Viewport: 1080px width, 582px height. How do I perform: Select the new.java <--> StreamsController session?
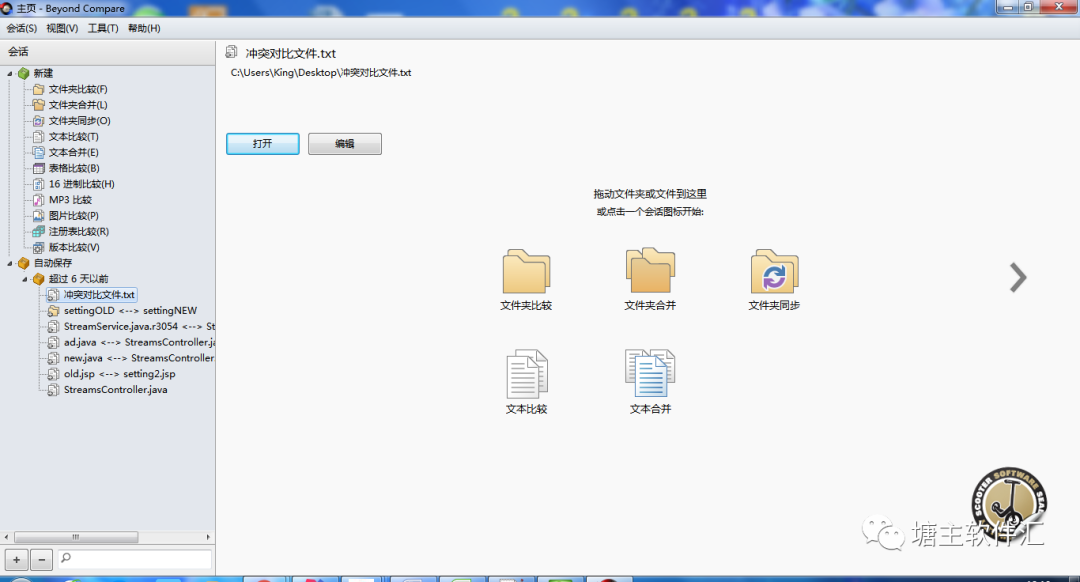(x=139, y=358)
